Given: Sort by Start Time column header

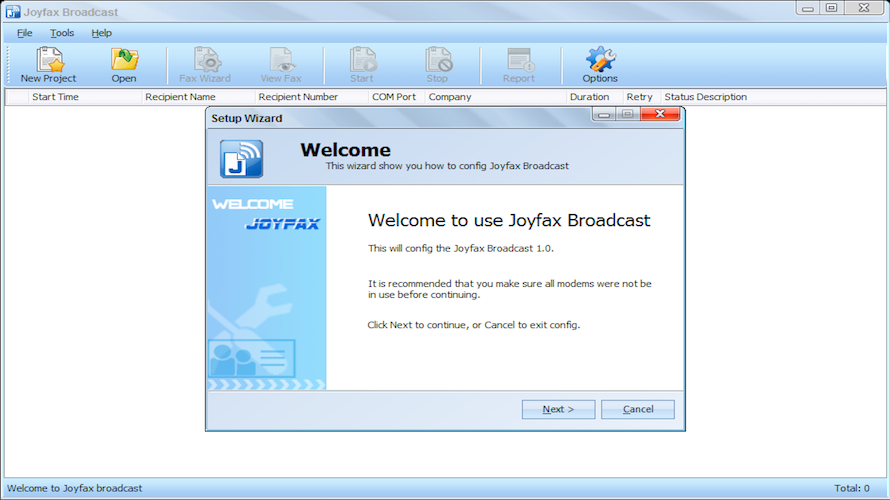Looking at the screenshot, I should point(85,97).
